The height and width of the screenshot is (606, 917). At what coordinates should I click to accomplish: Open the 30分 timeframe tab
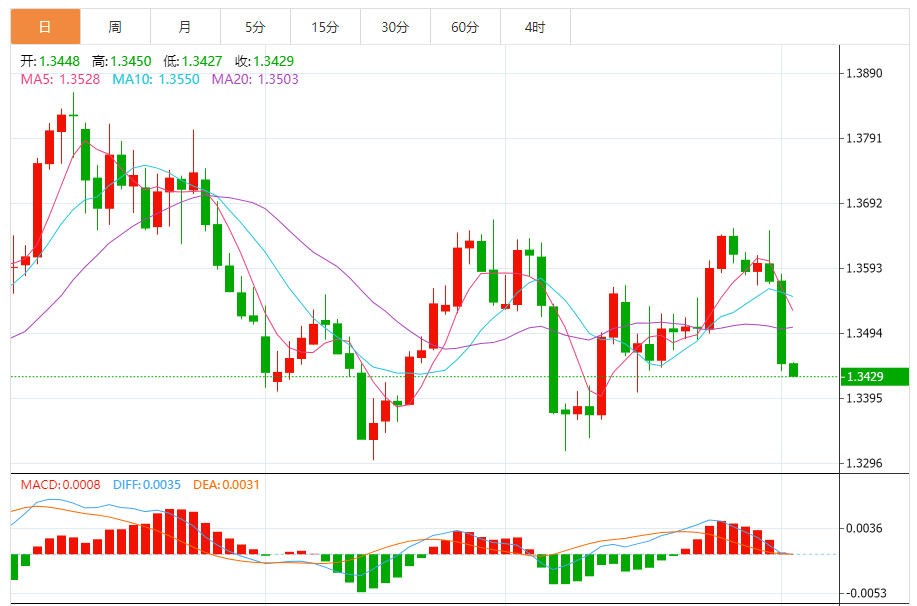click(x=395, y=27)
